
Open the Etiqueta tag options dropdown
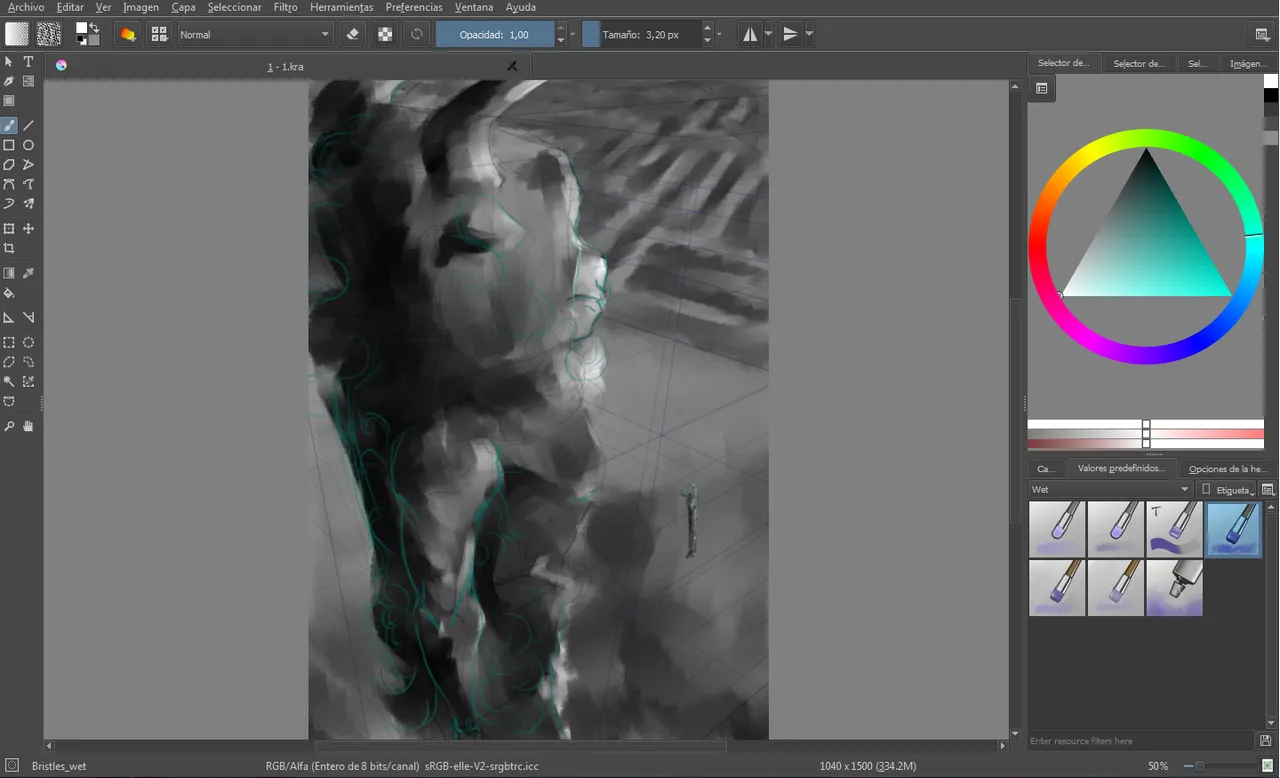click(x=1227, y=490)
